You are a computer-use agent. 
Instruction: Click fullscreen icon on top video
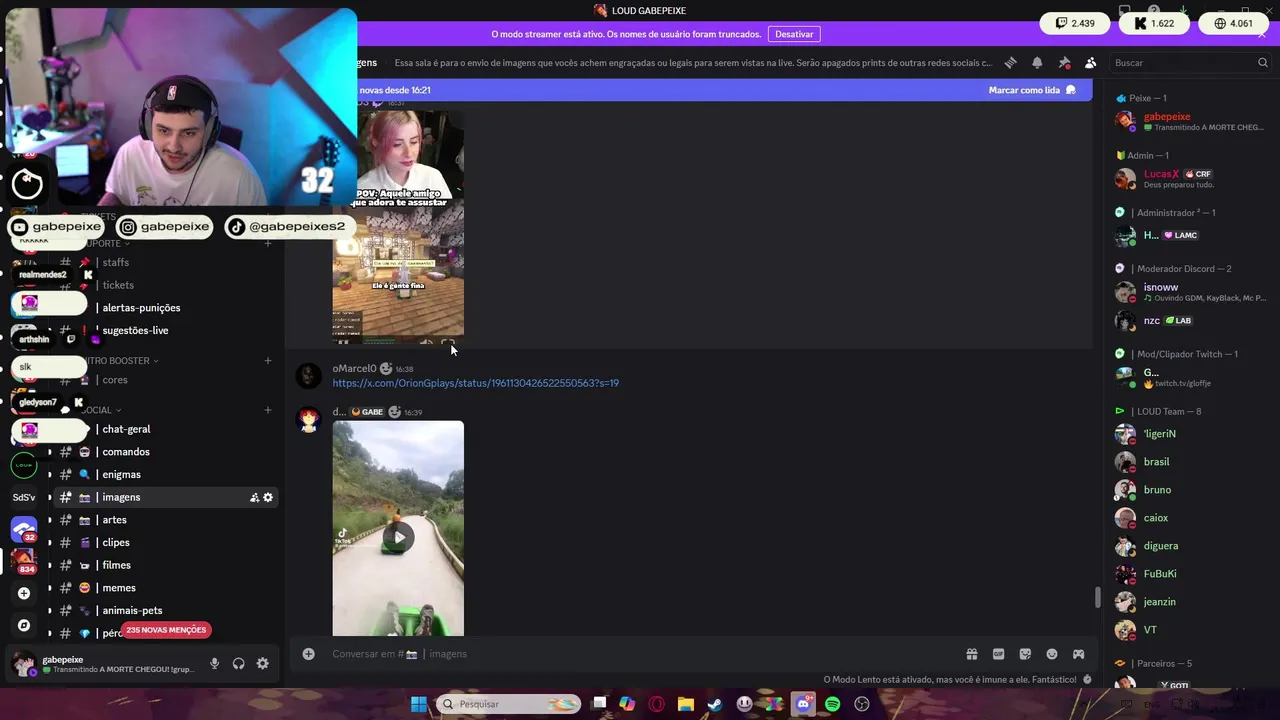447,342
